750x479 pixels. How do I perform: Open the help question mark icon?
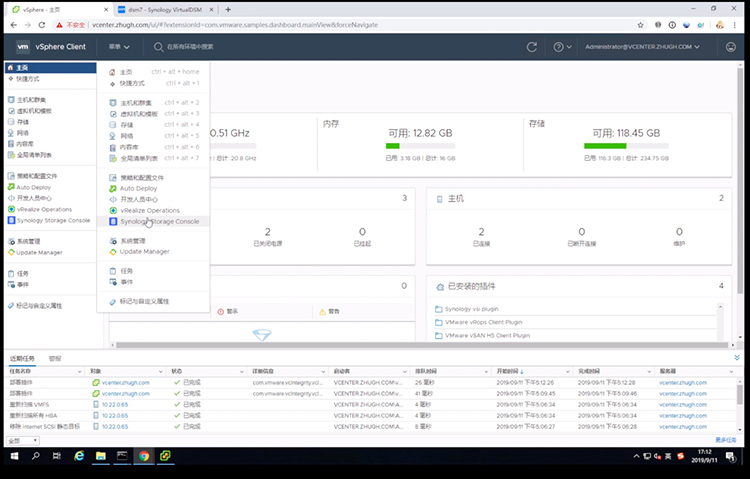point(558,47)
